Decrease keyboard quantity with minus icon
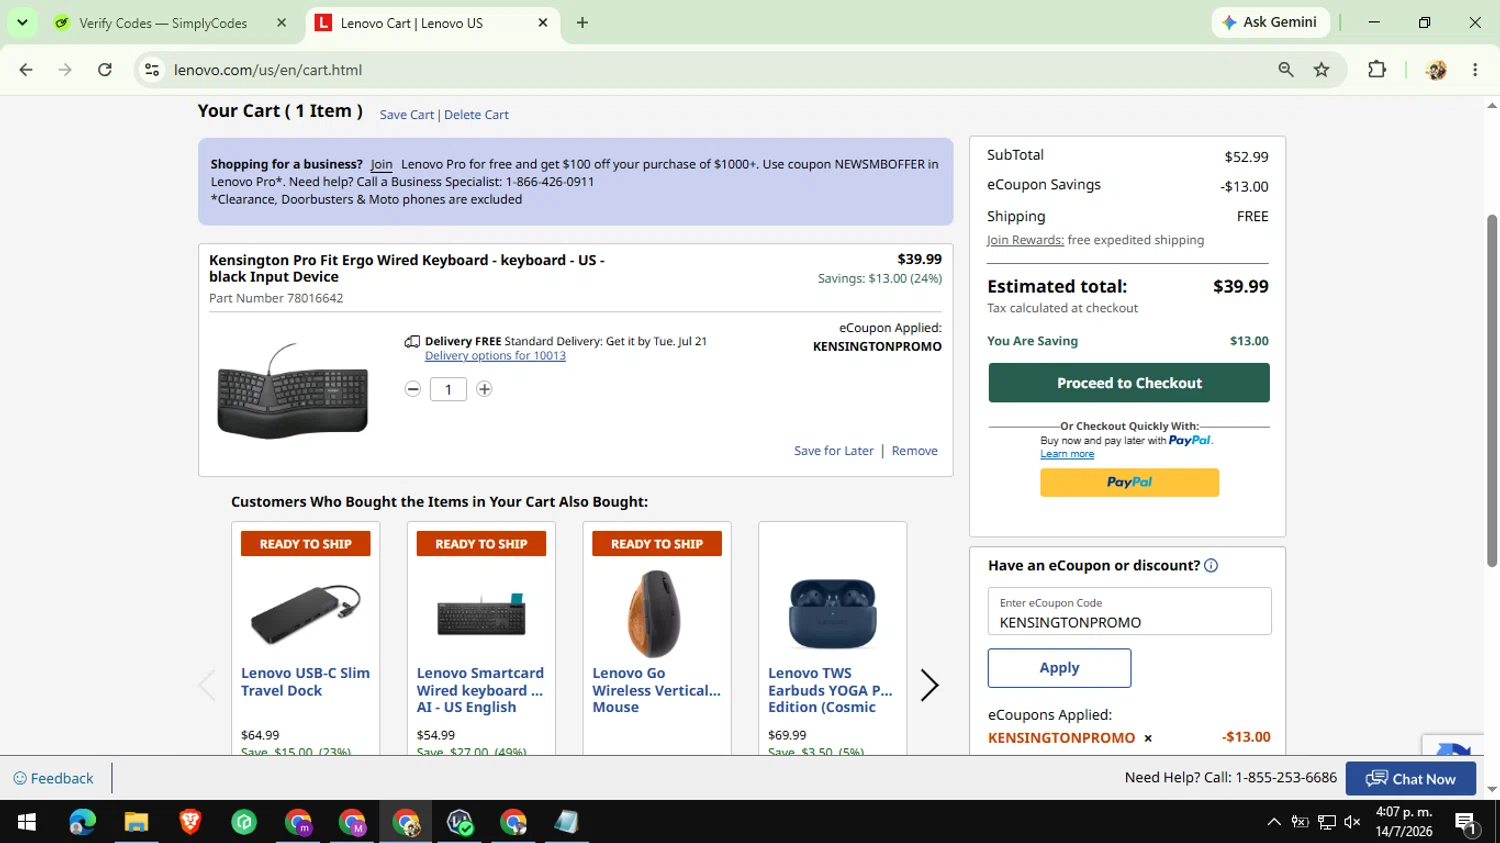1500x843 pixels. click(x=413, y=389)
